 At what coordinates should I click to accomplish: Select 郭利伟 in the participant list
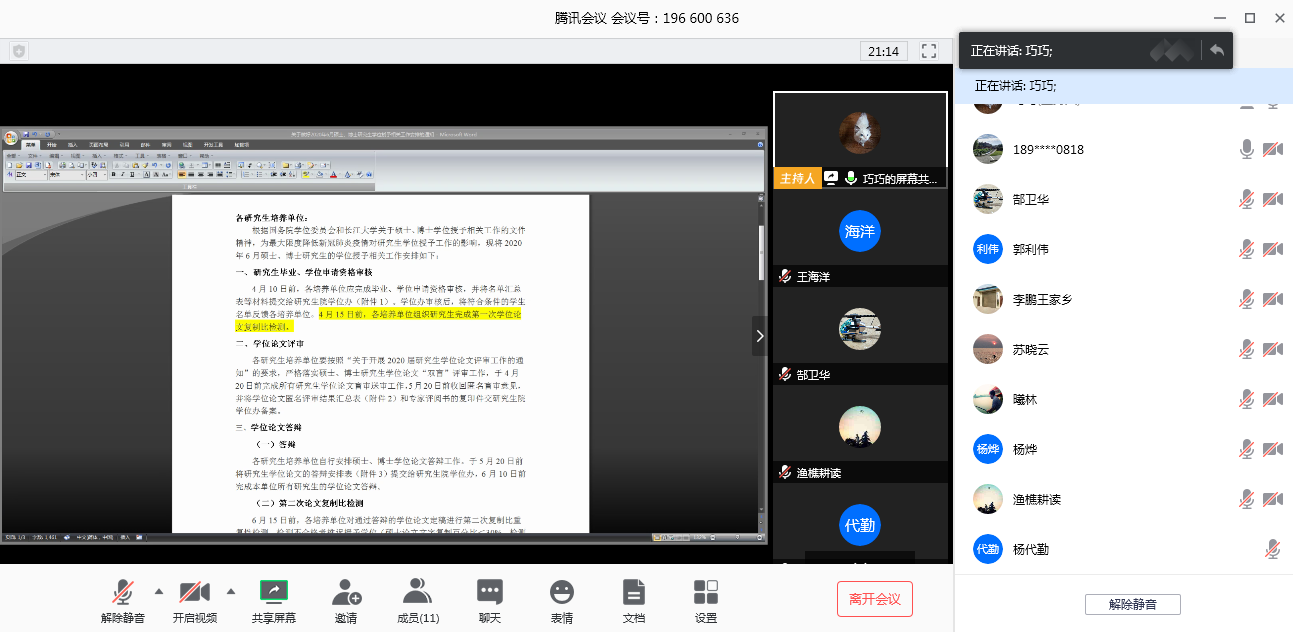coord(1030,249)
